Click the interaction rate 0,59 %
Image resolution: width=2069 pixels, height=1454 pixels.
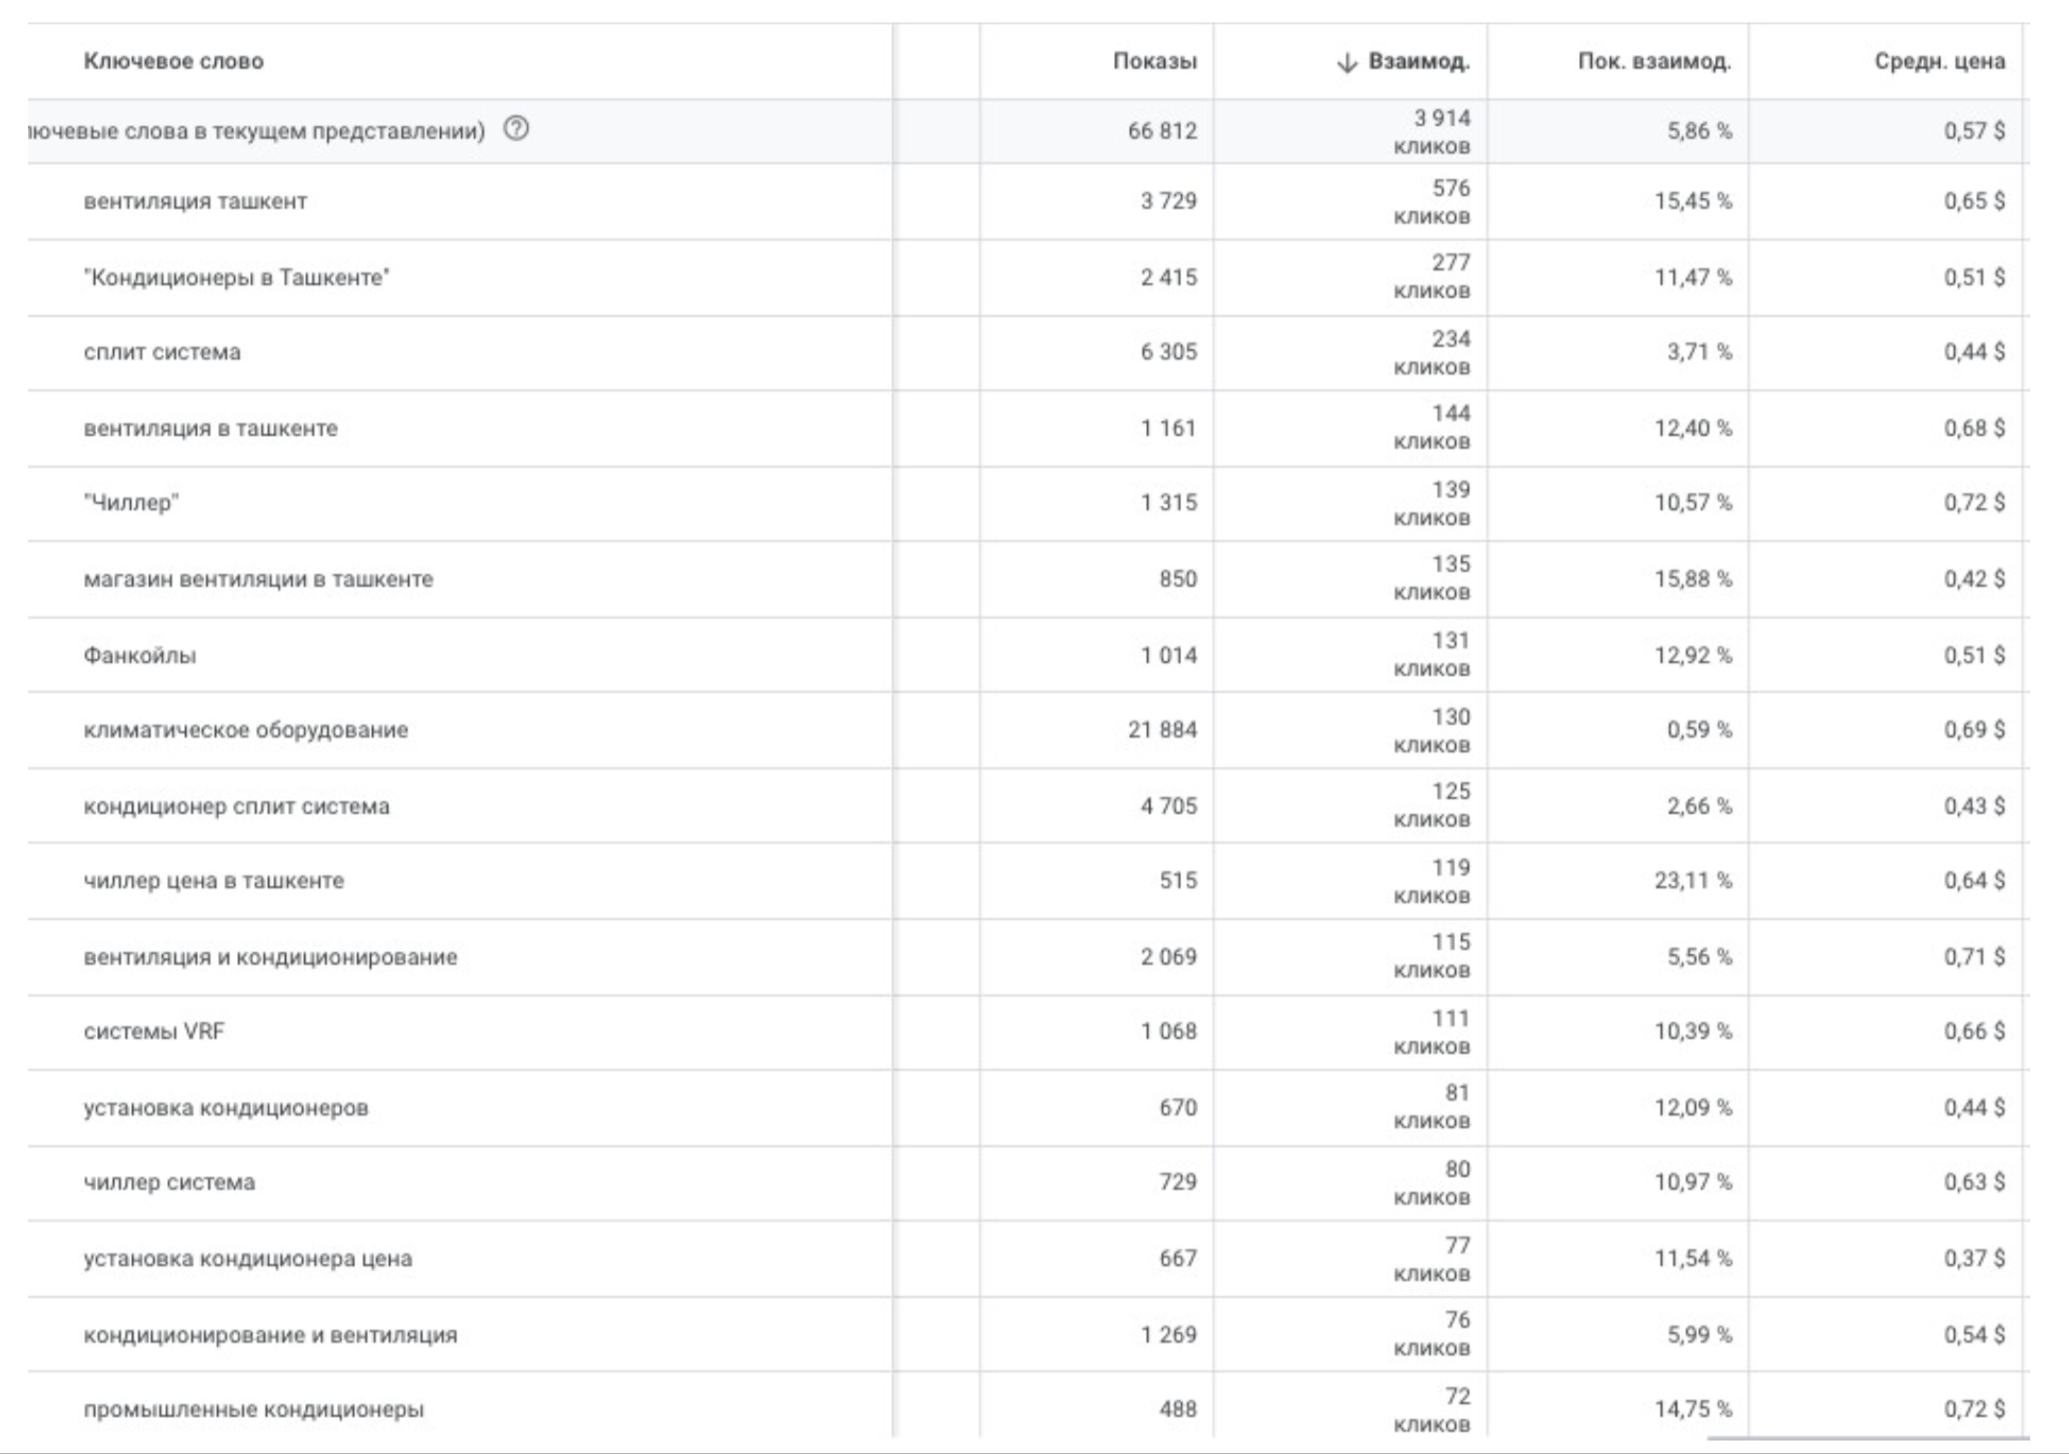tap(1699, 730)
